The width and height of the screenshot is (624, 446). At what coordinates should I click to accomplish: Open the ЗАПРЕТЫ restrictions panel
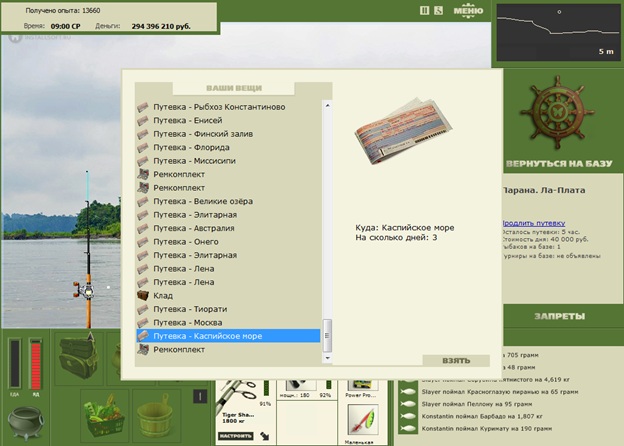(560, 316)
